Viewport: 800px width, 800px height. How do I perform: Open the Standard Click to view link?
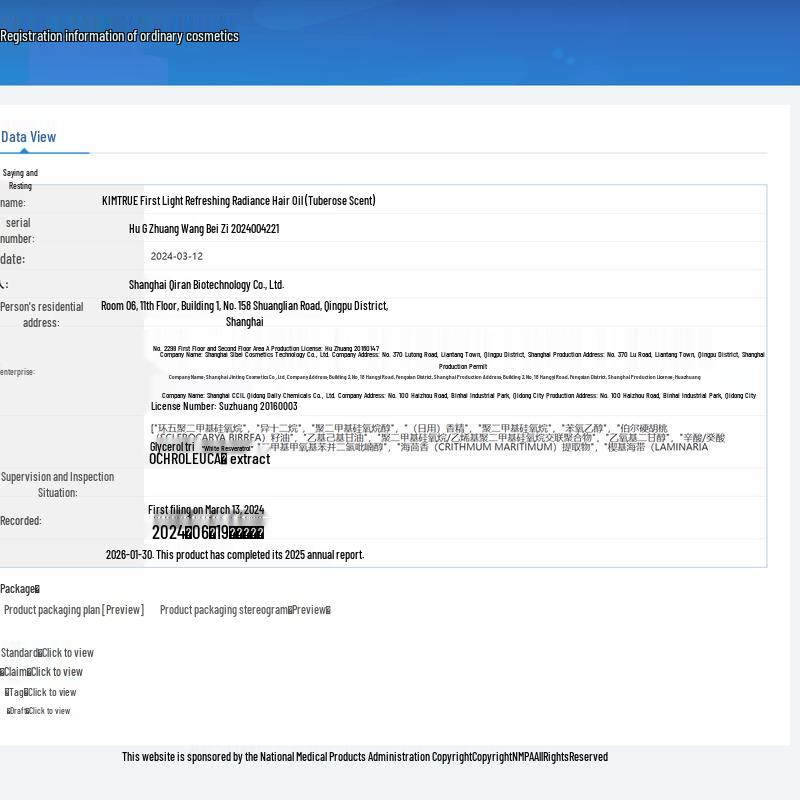pos(47,653)
